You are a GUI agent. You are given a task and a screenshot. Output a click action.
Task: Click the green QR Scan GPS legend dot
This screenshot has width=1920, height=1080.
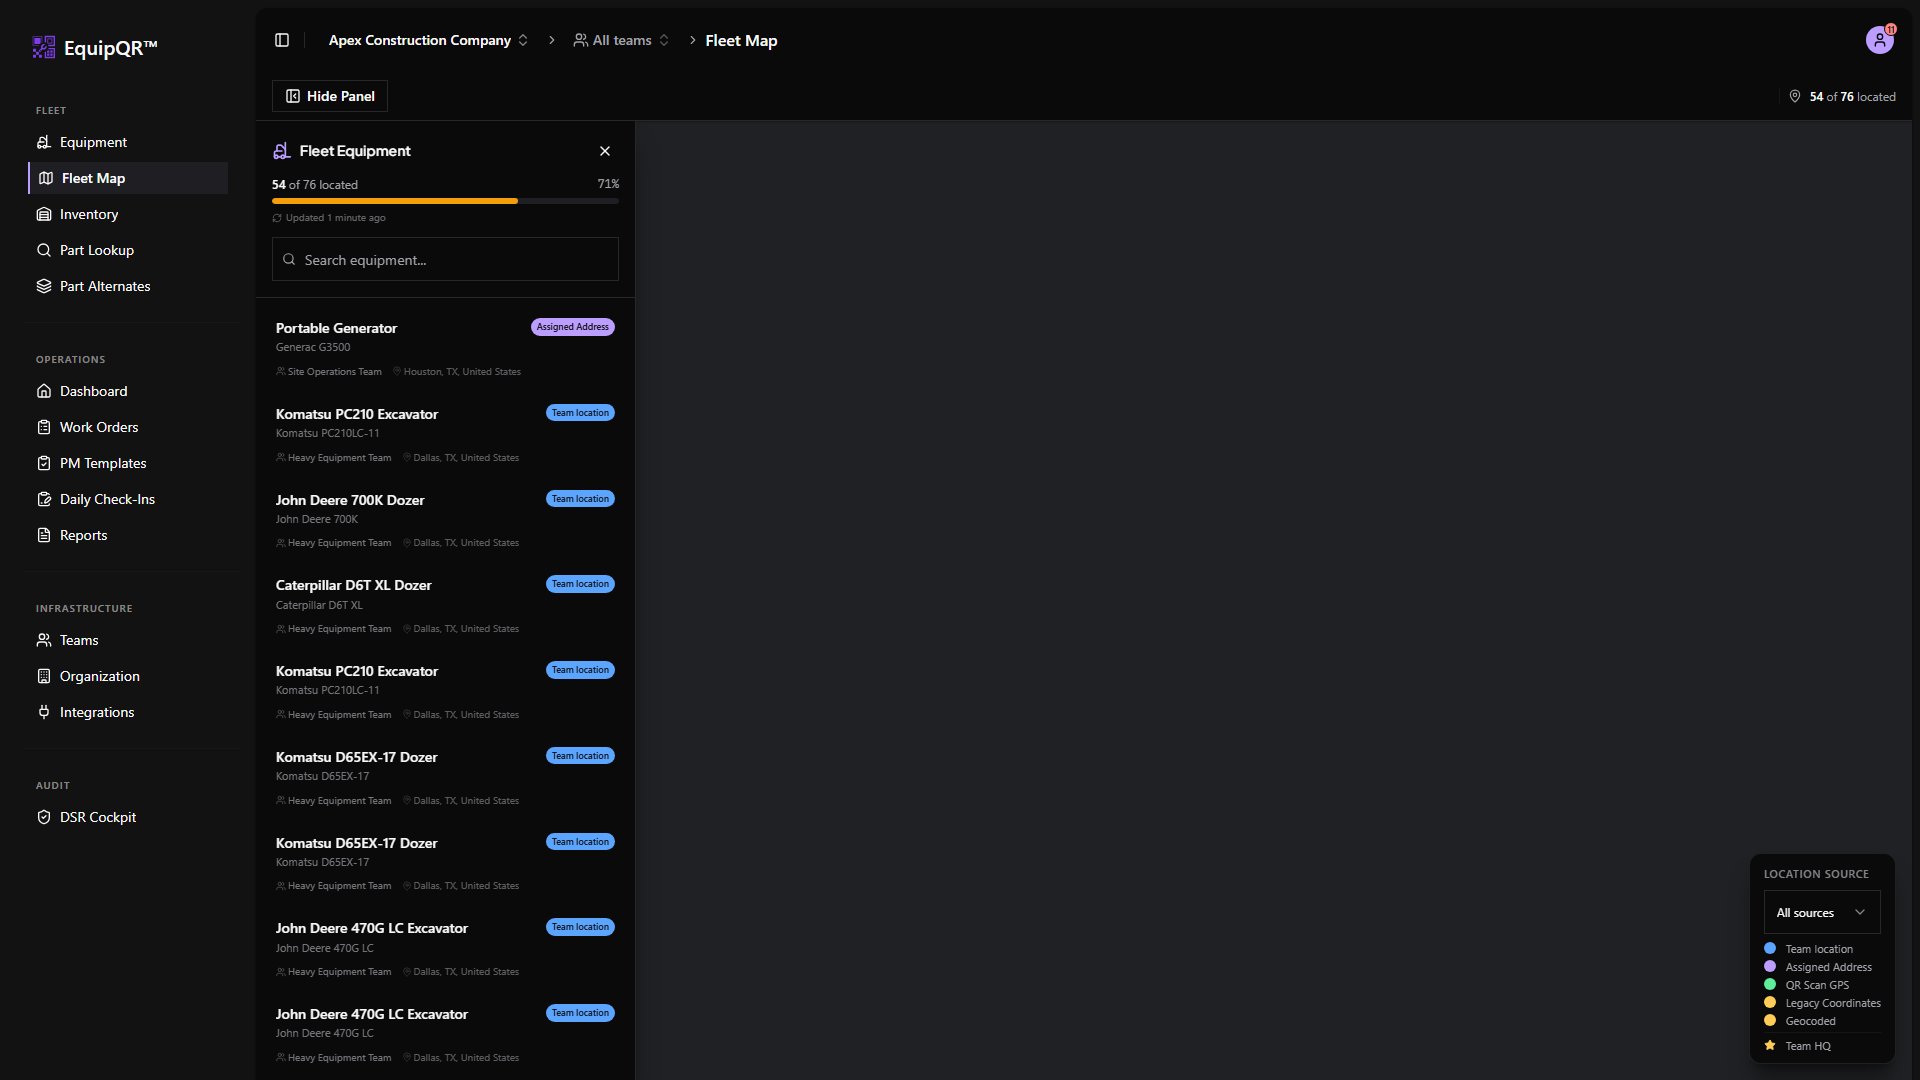[1770, 984]
